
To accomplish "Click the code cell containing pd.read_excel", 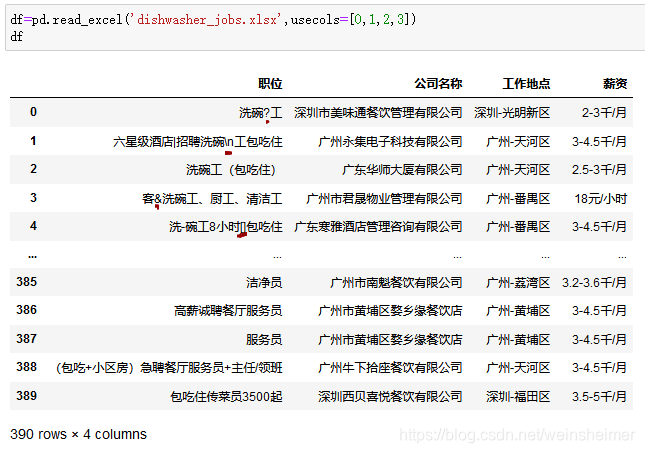I will 325,28.
